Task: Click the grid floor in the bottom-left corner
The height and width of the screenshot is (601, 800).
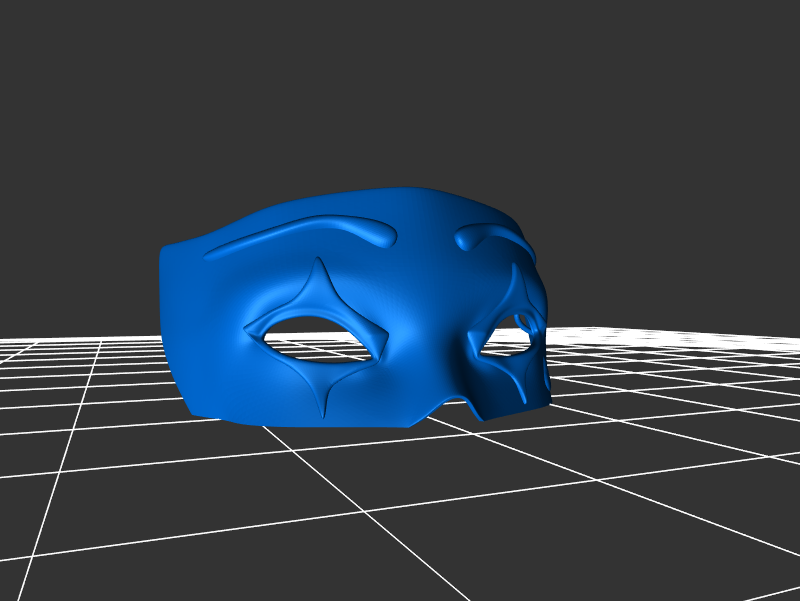Action: pyautogui.click(x=60, y=560)
